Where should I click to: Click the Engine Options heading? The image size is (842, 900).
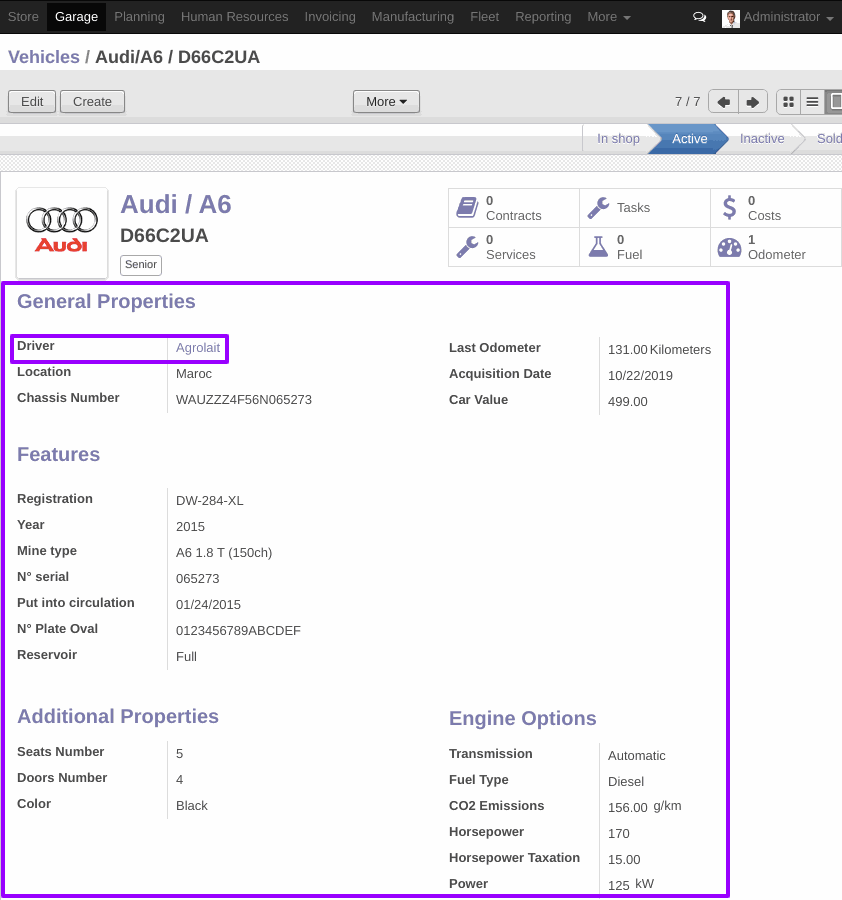pos(522,719)
